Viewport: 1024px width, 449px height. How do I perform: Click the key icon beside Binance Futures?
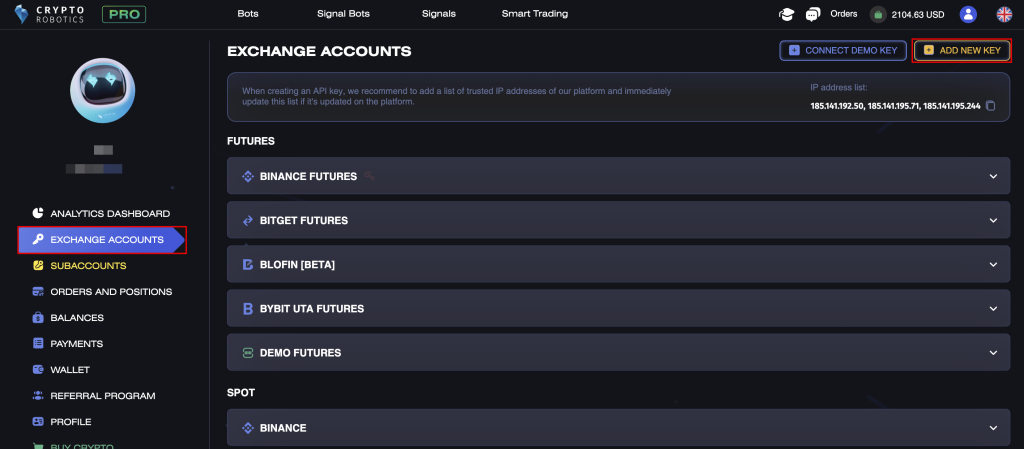(370, 176)
